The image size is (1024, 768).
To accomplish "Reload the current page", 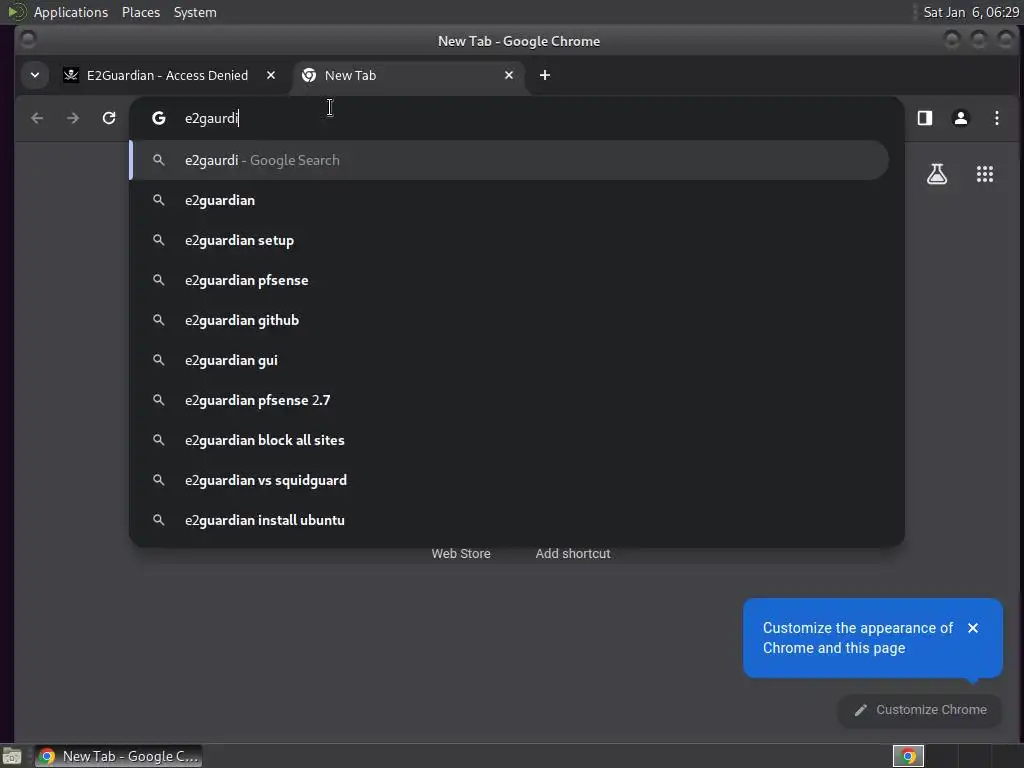I will (109, 118).
